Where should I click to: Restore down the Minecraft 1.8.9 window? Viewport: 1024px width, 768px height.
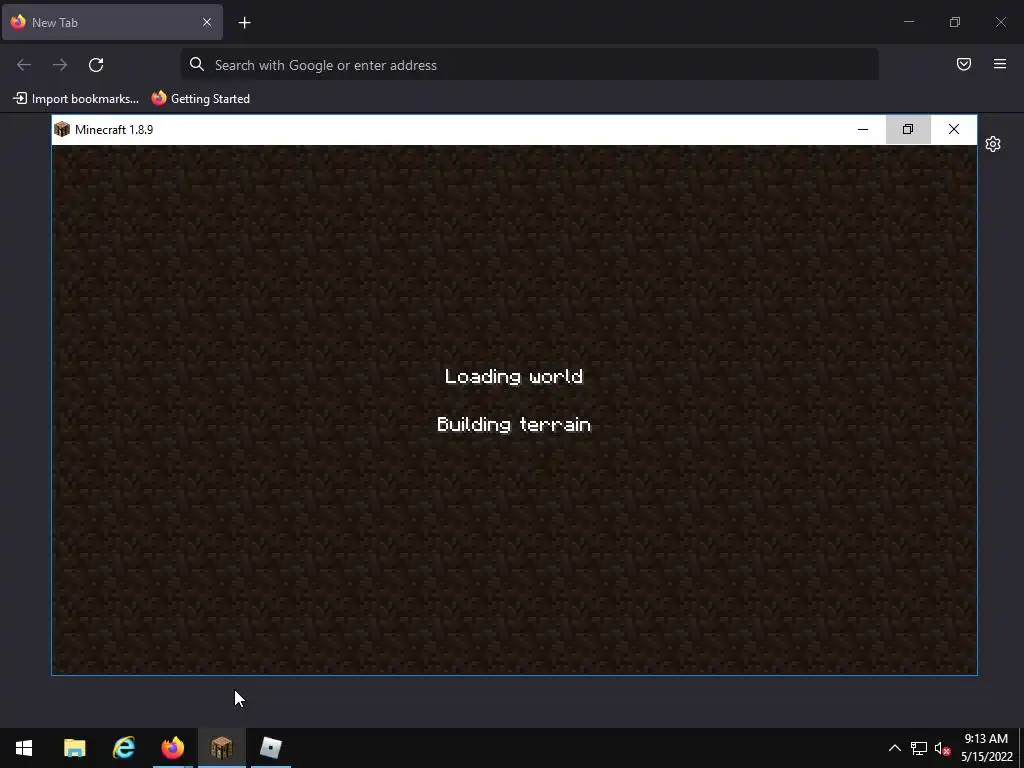coord(908,129)
